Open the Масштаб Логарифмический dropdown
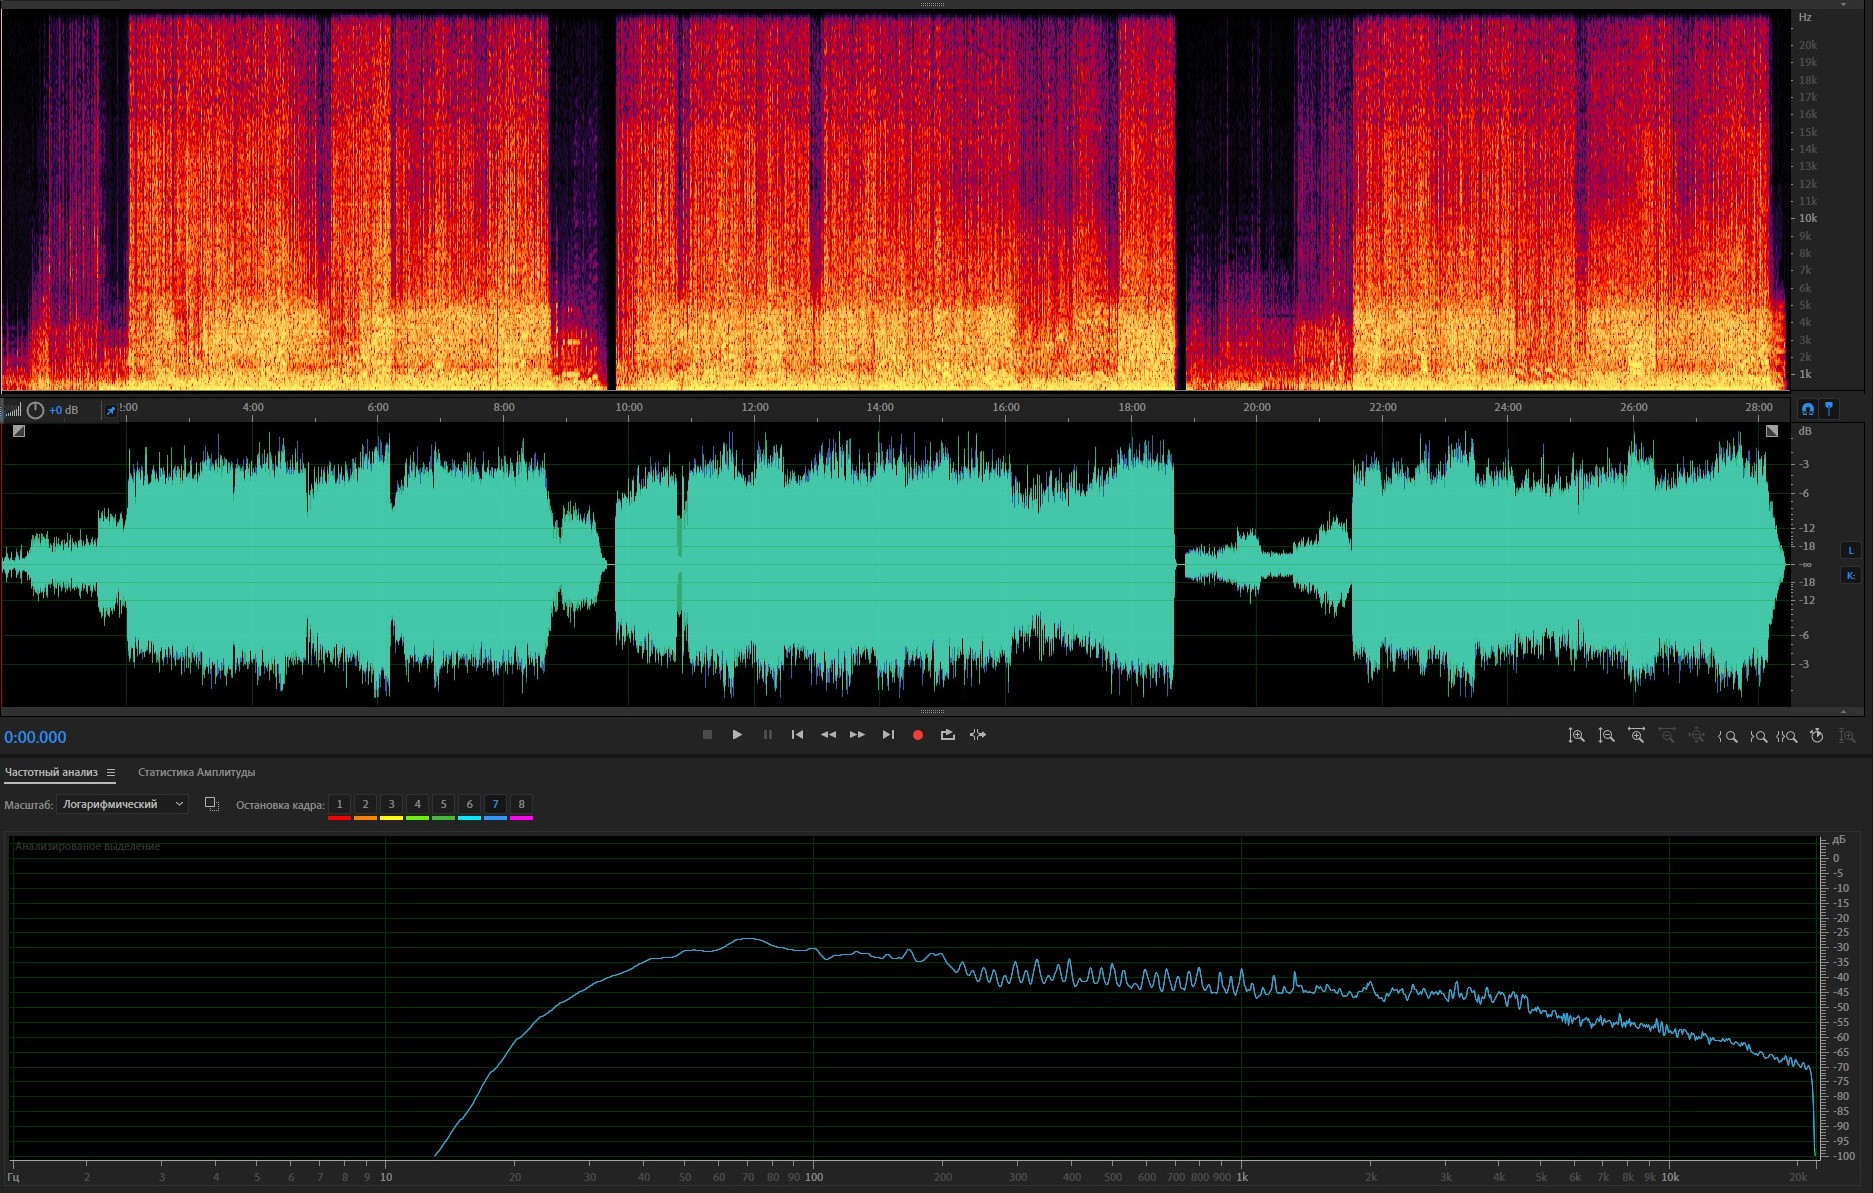This screenshot has height=1193, width=1873. pyautogui.click(x=122, y=804)
